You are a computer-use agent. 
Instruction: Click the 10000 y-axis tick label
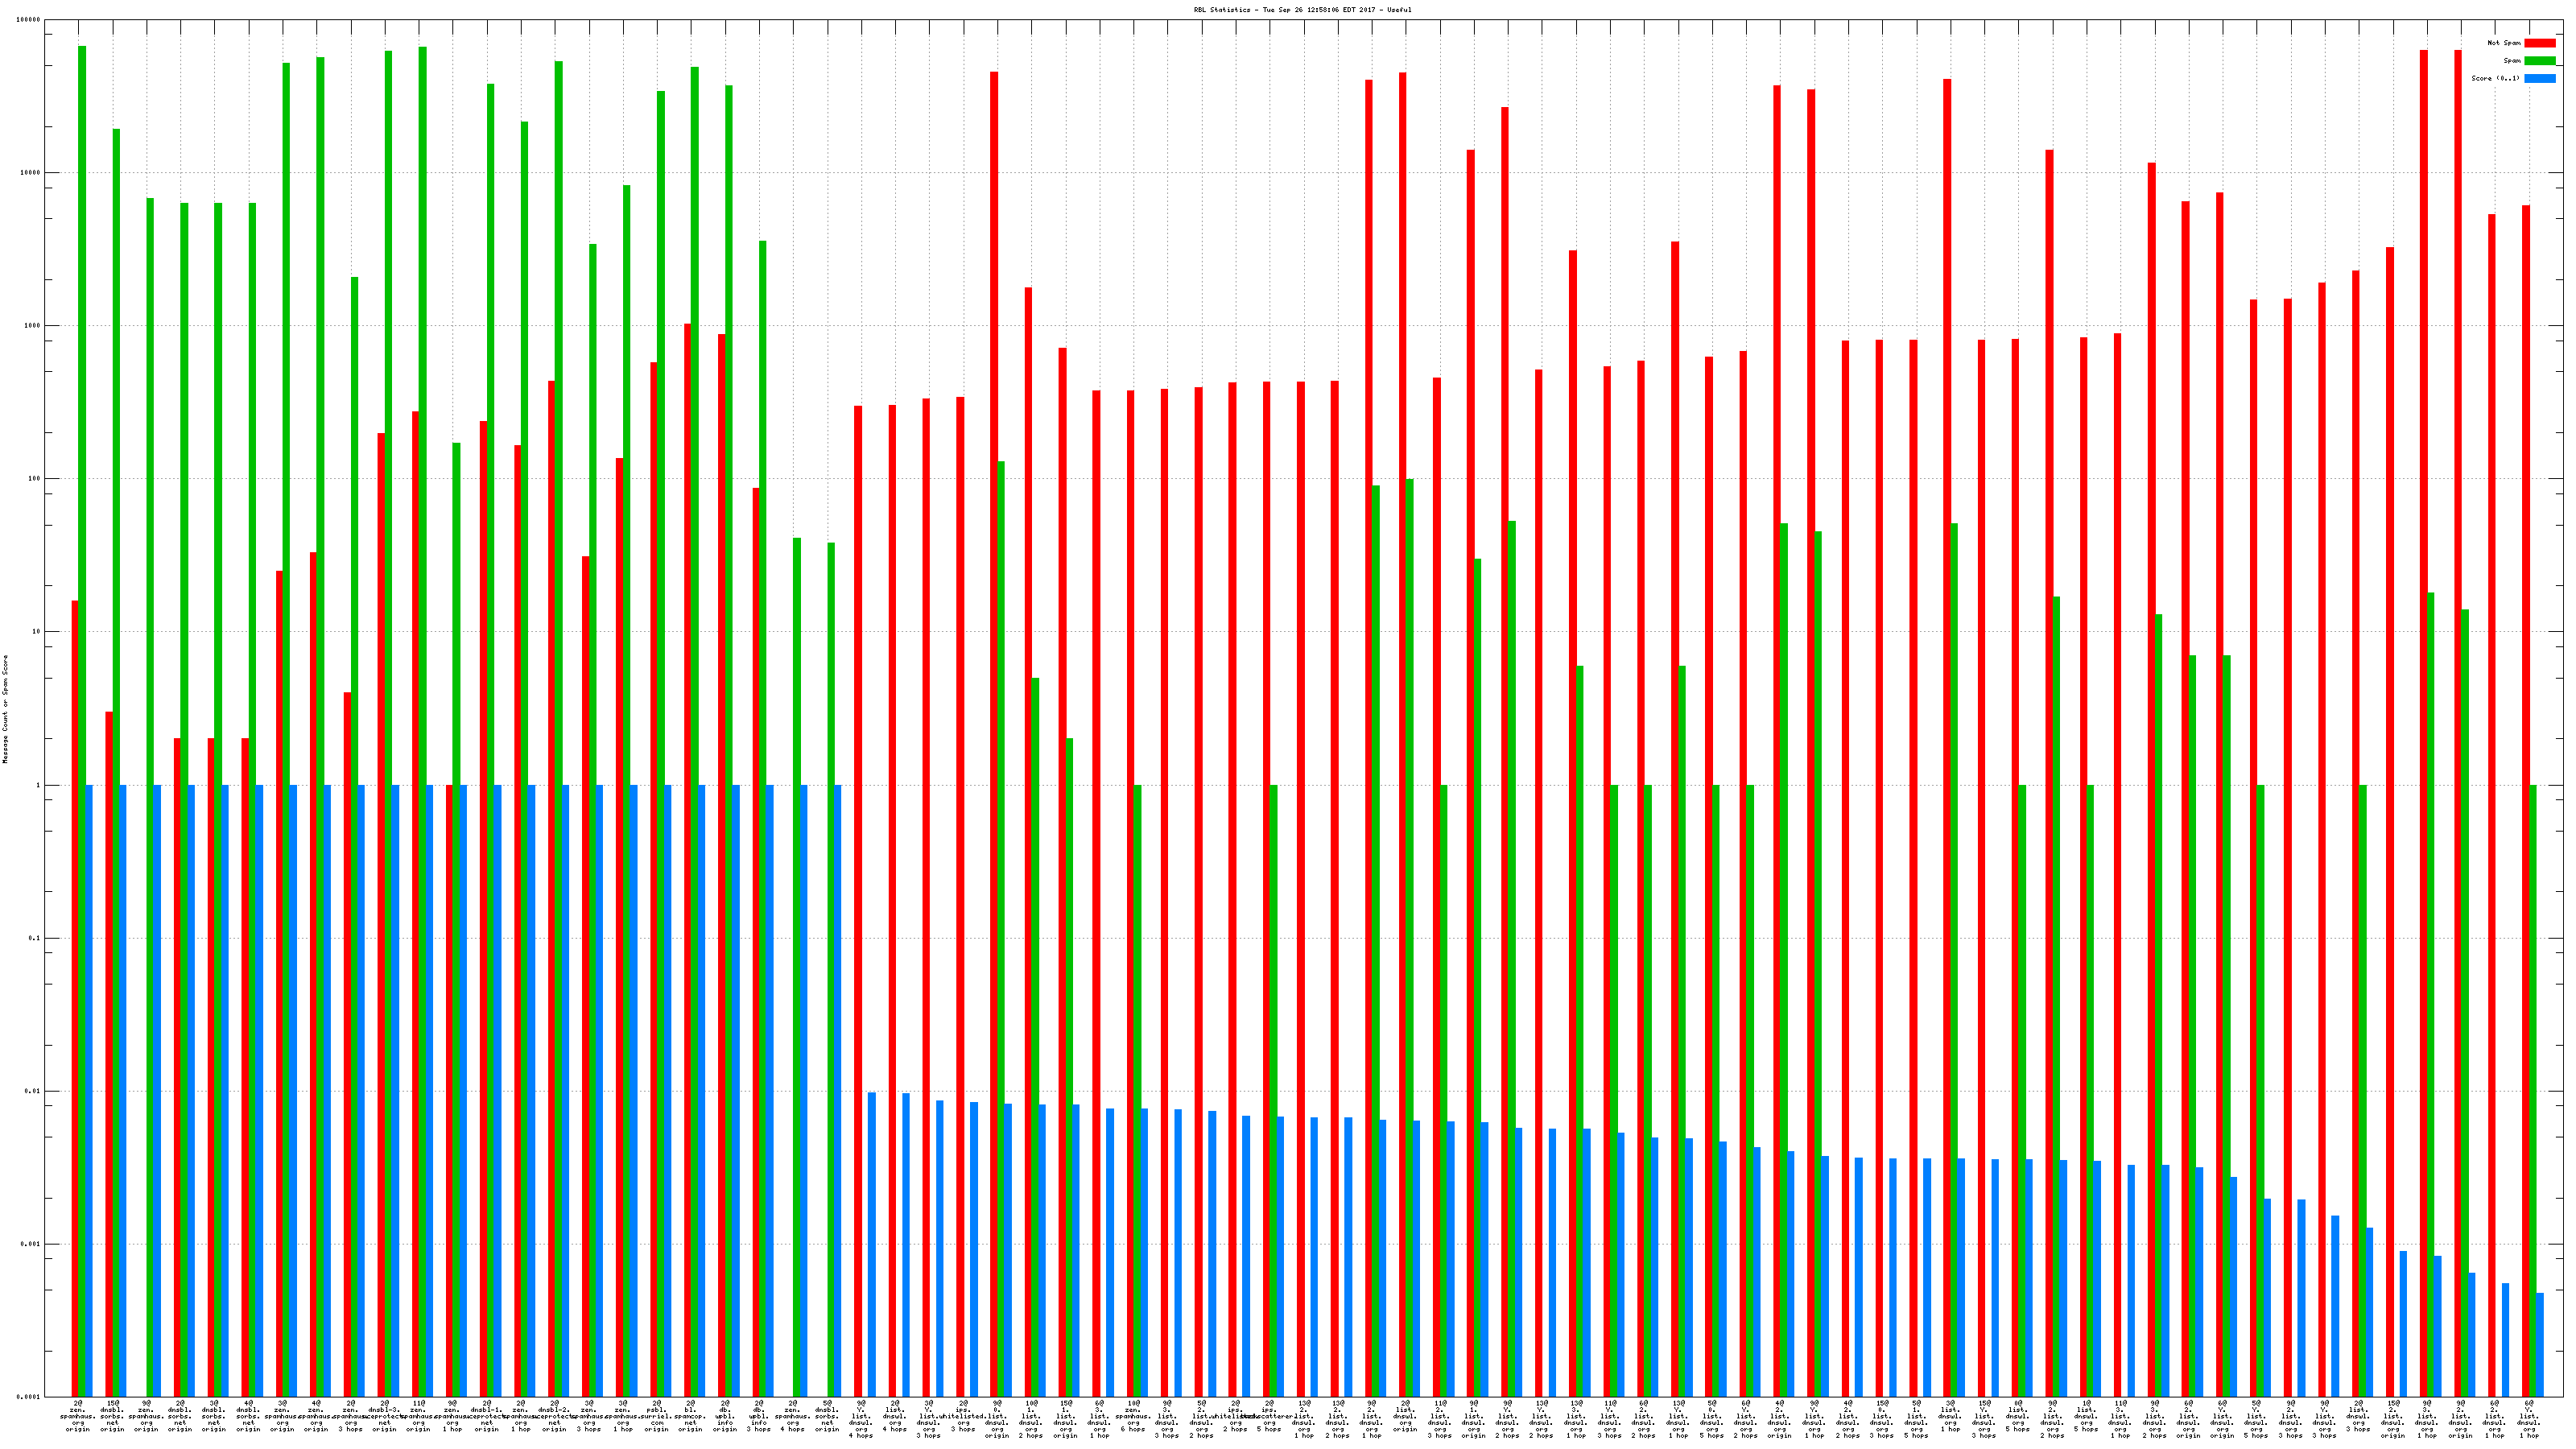31,173
